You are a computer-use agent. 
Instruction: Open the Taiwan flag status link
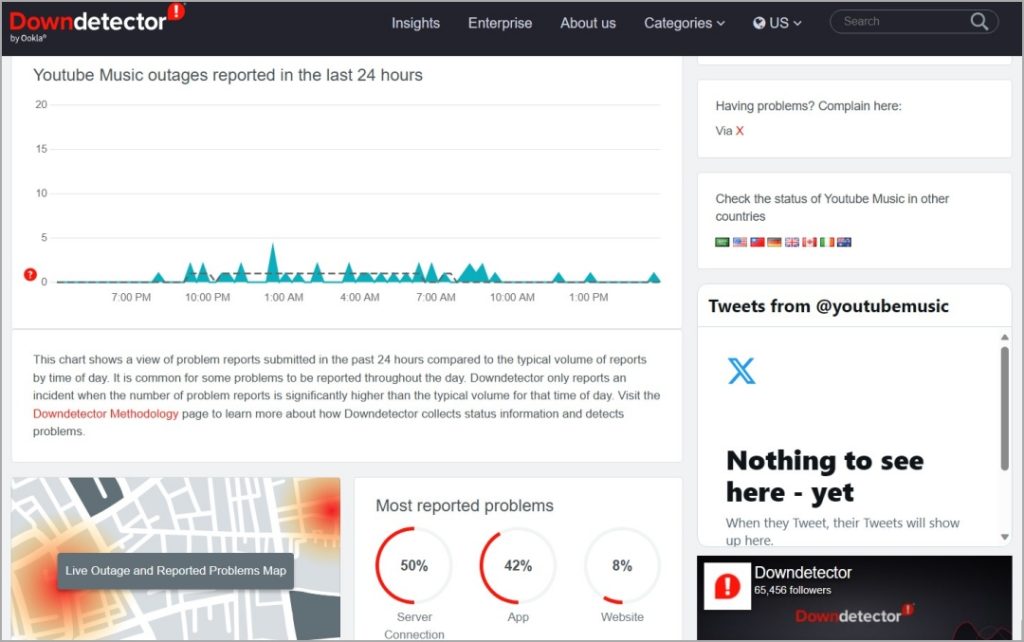point(757,242)
